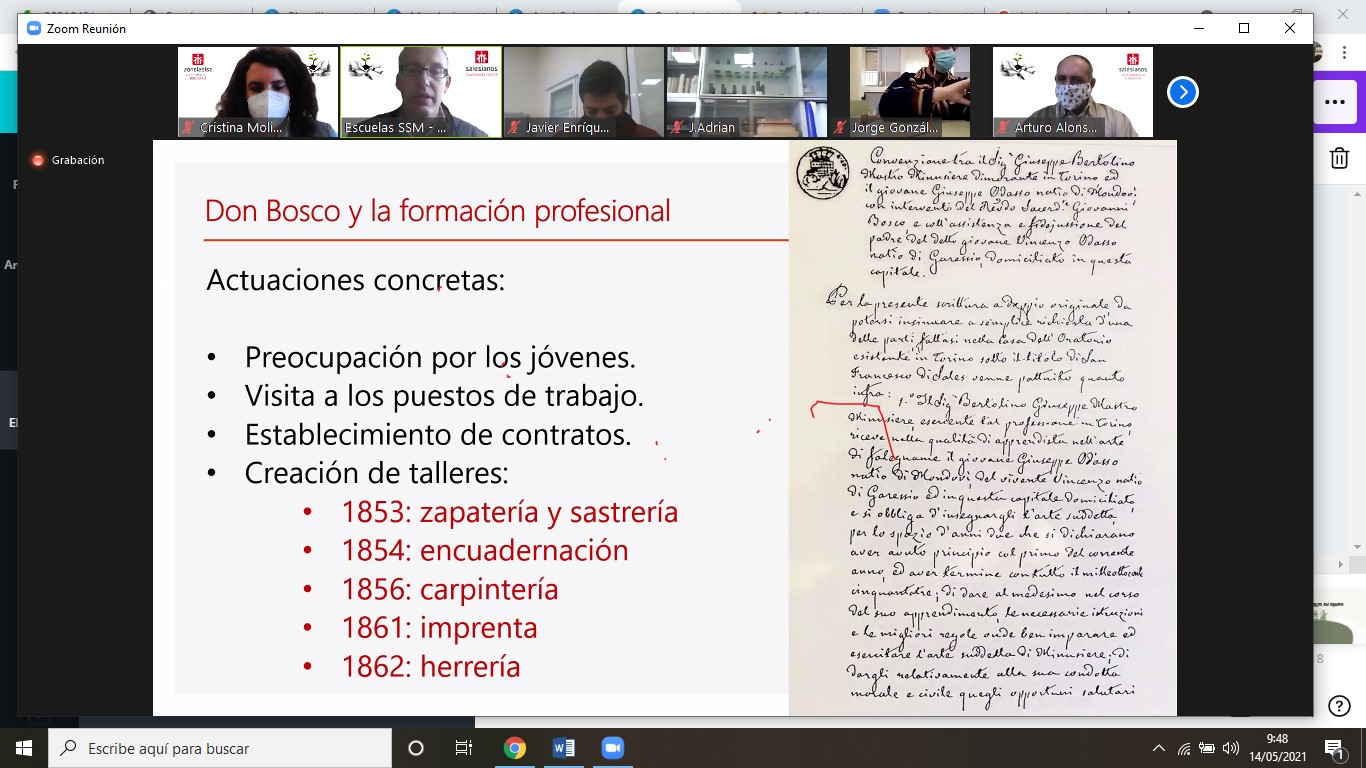The image size is (1366, 768).
Task: Show next participants with blue arrow
Action: coord(1182,92)
